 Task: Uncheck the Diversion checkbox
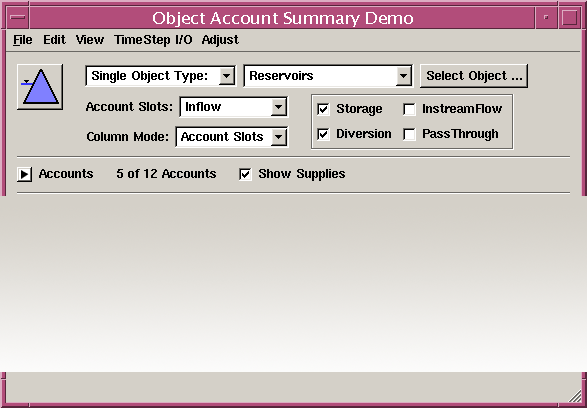tap(323, 134)
